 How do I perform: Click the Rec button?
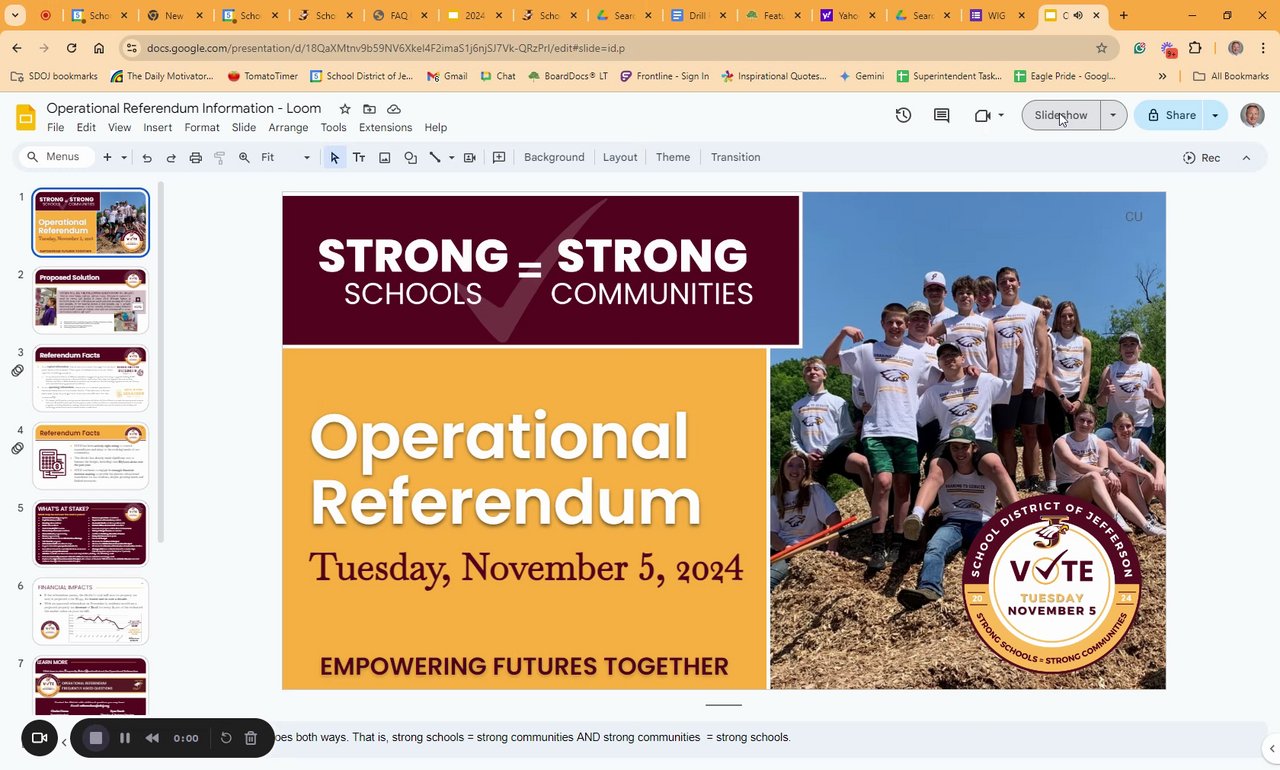tap(1201, 157)
